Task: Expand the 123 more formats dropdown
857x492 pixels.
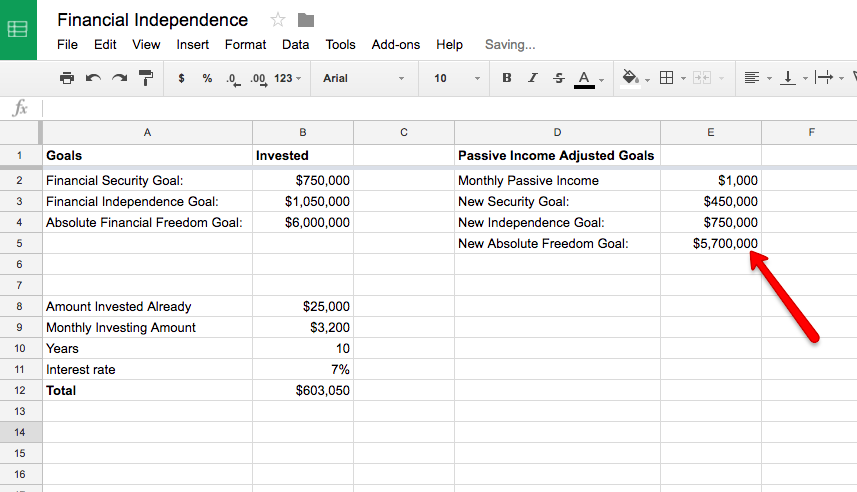Action: coord(287,78)
